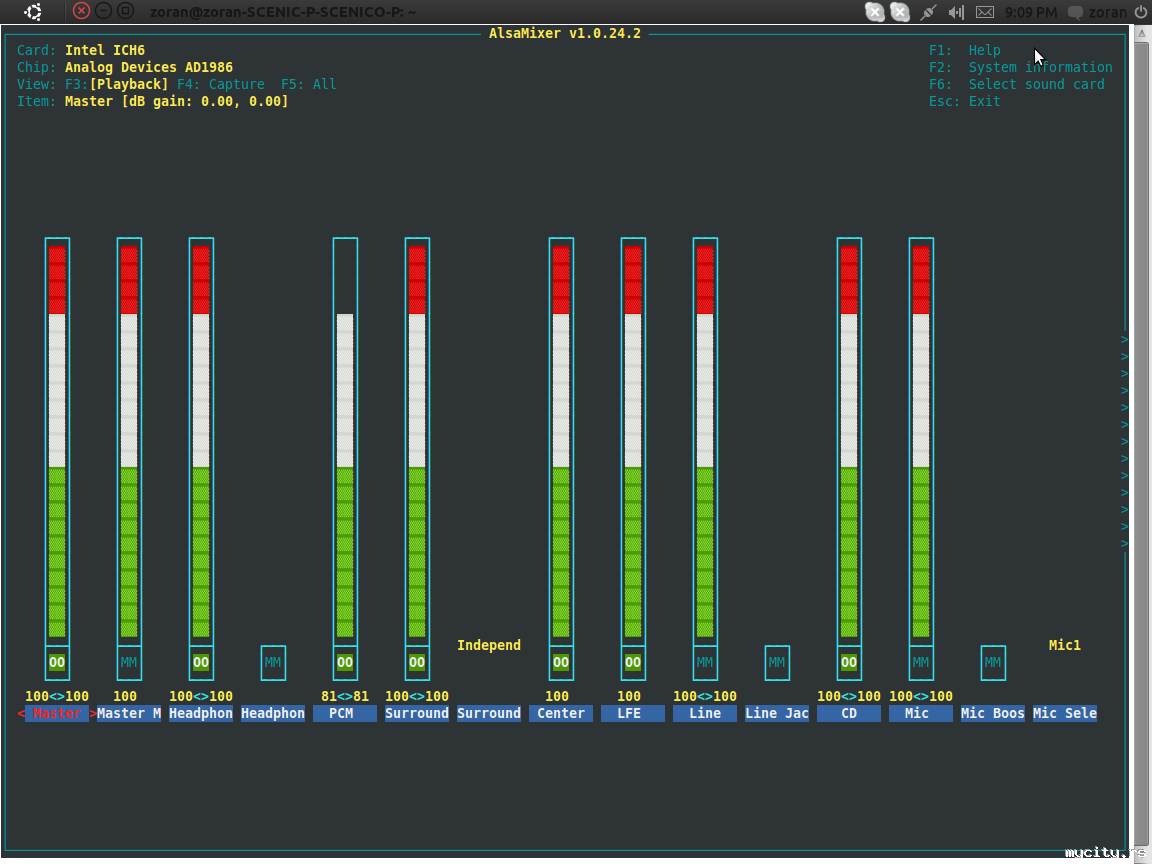
Task: Switch to the F4 Capture view
Action: 221,84
